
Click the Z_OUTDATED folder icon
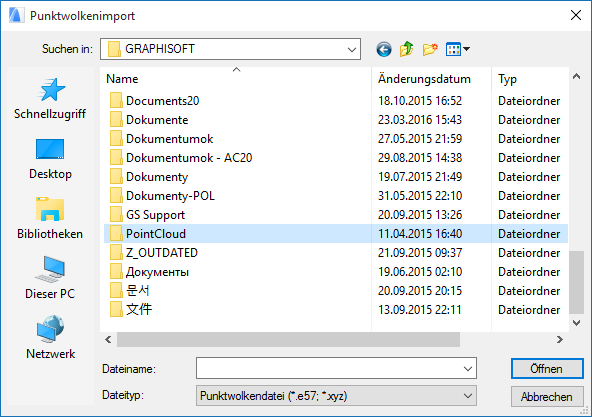116,252
